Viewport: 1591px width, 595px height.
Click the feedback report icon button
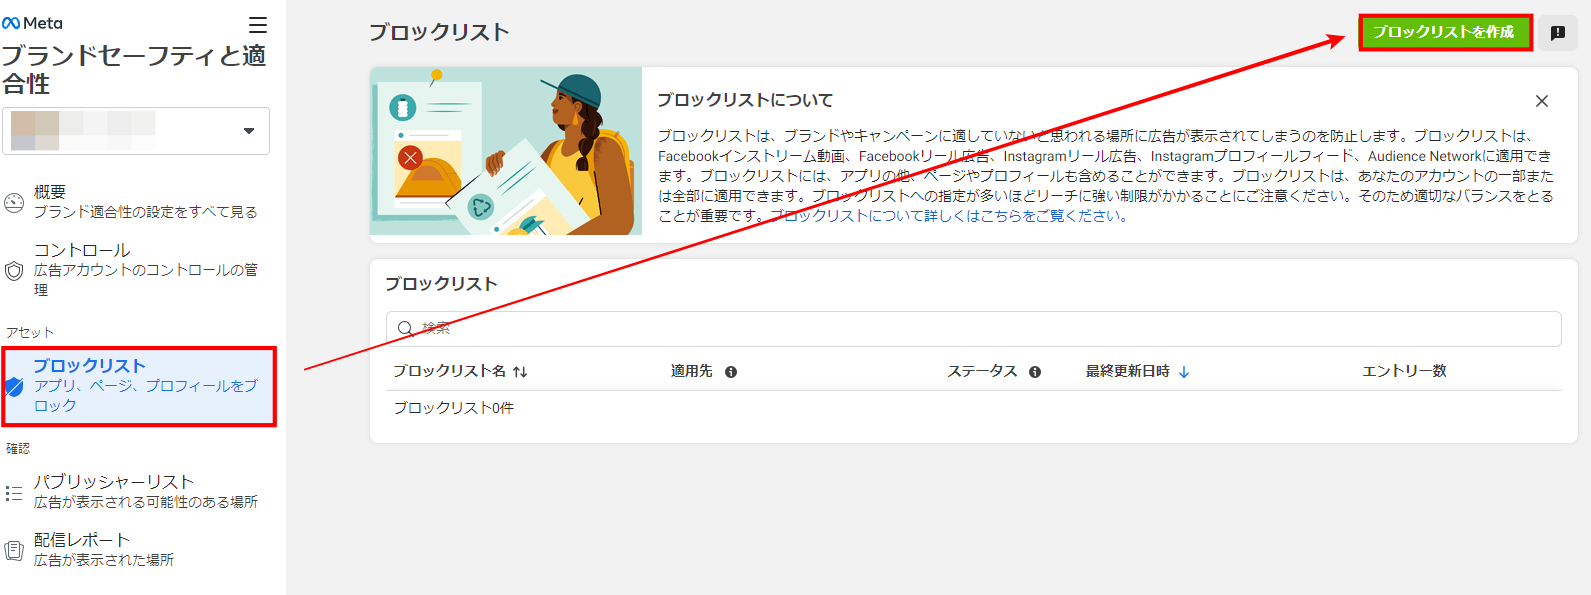pyautogui.click(x=1558, y=33)
